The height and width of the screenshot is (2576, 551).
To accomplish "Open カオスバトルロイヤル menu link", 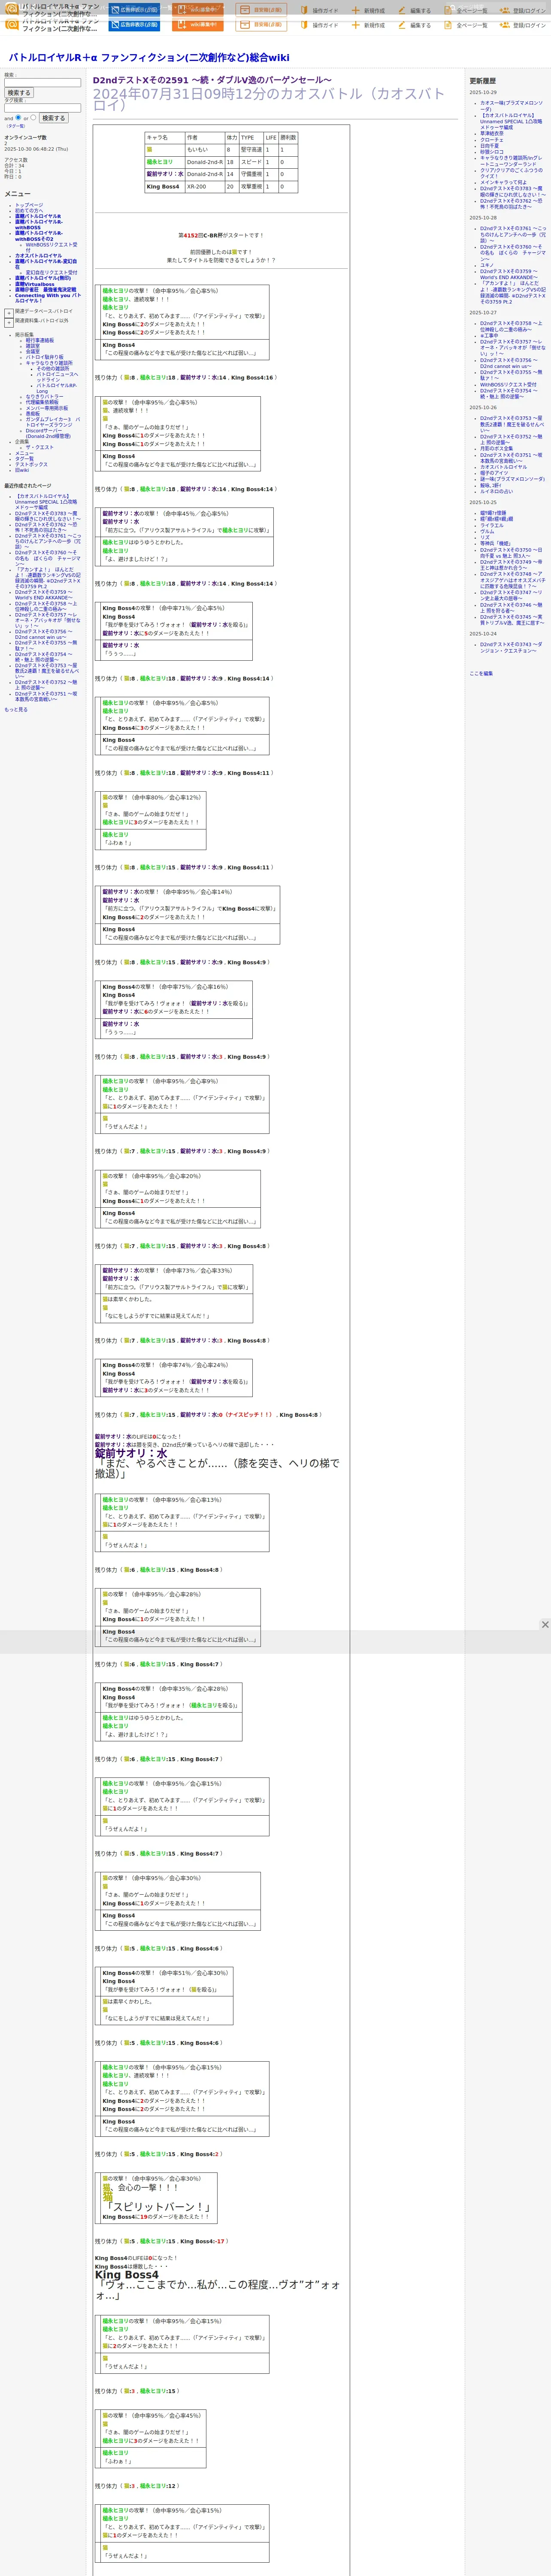I will pos(38,255).
